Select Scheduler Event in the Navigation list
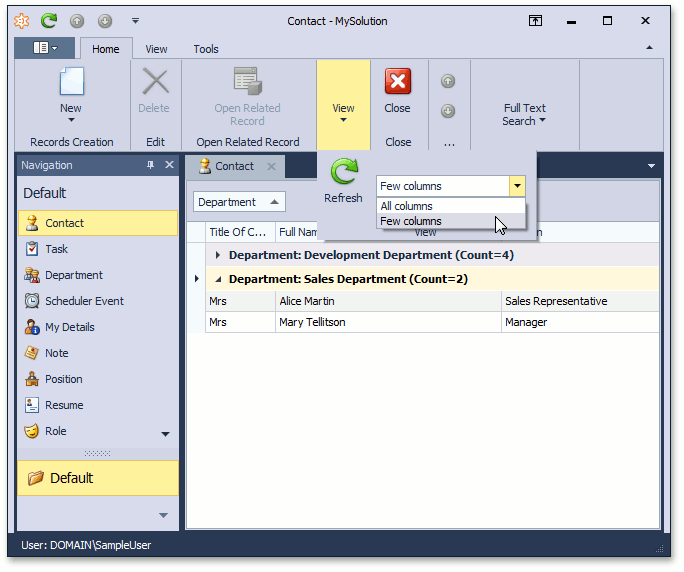 tap(98, 301)
